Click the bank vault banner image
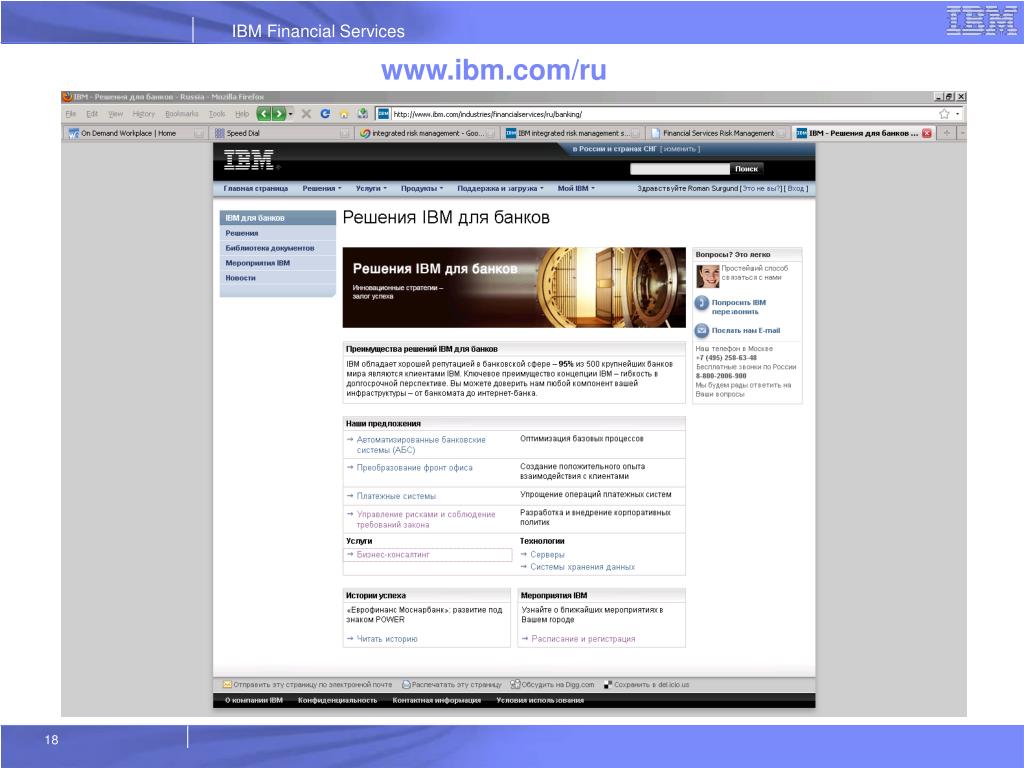This screenshot has width=1024, height=768. 514,287
